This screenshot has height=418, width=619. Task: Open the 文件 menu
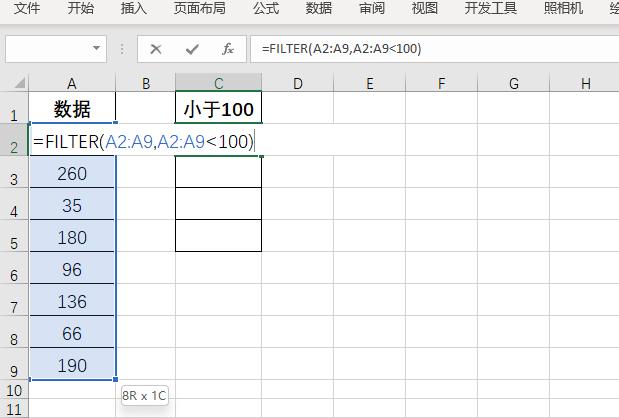point(26,8)
